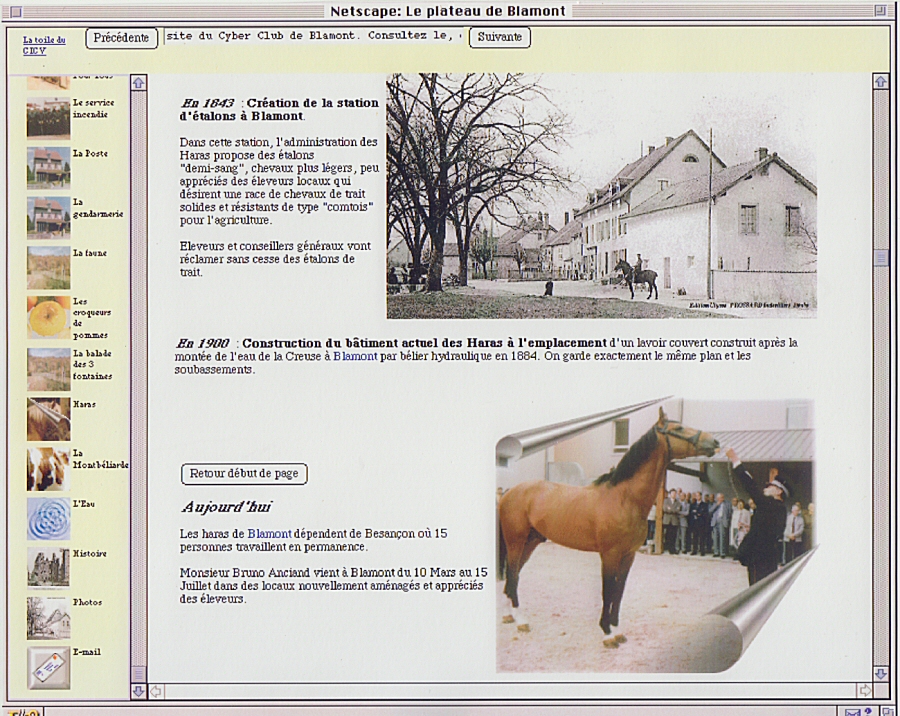Select the apple icon for Les croqueurs de pommes
900x716 pixels.
tap(48, 317)
